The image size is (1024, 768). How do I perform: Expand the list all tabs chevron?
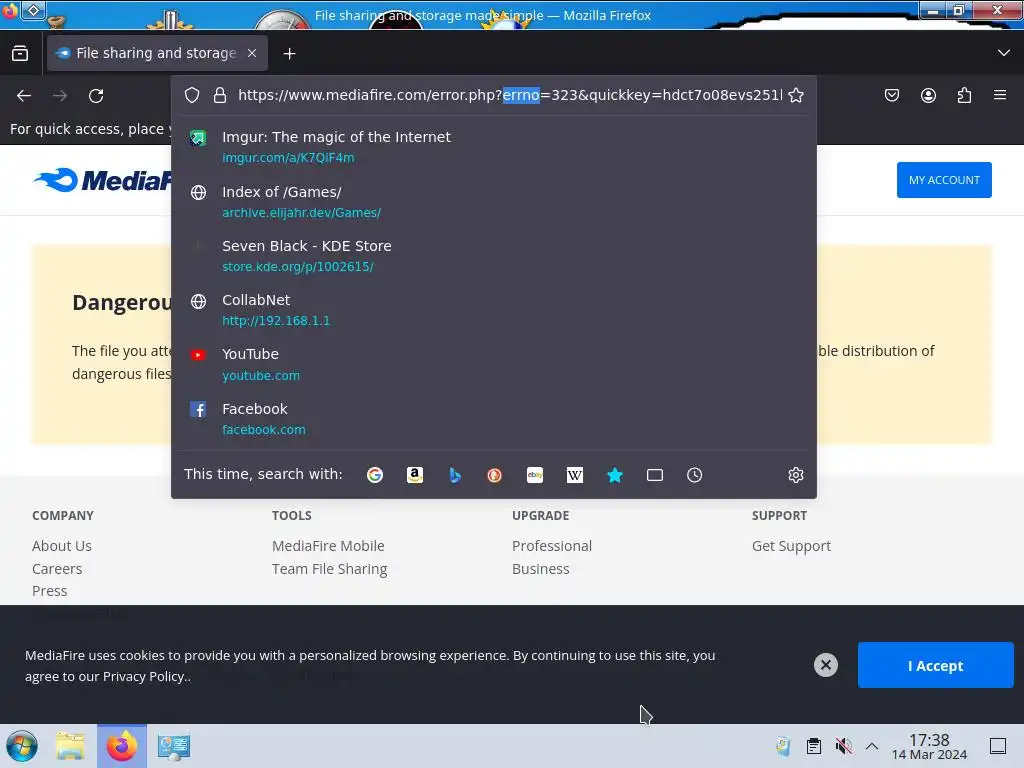(x=1004, y=53)
